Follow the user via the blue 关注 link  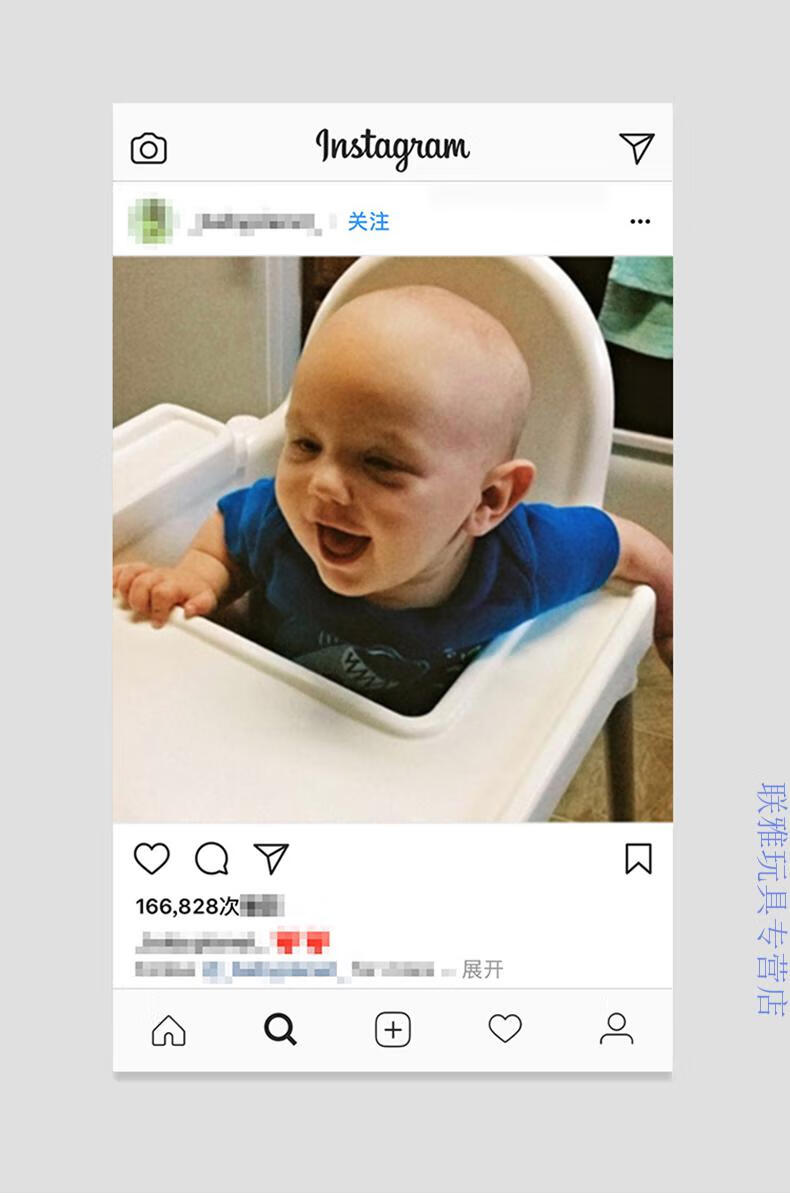coord(368,221)
